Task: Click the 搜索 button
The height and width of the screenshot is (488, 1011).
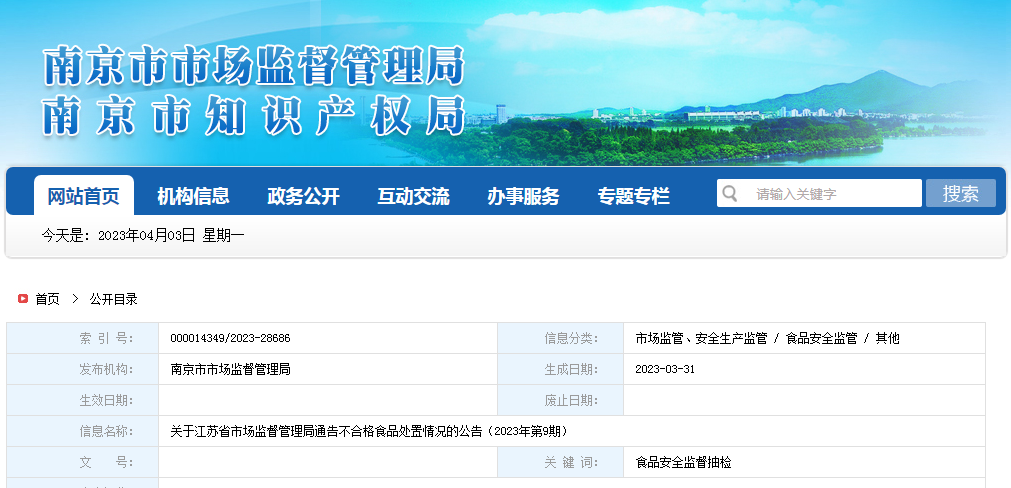Action: pyautogui.click(x=961, y=193)
